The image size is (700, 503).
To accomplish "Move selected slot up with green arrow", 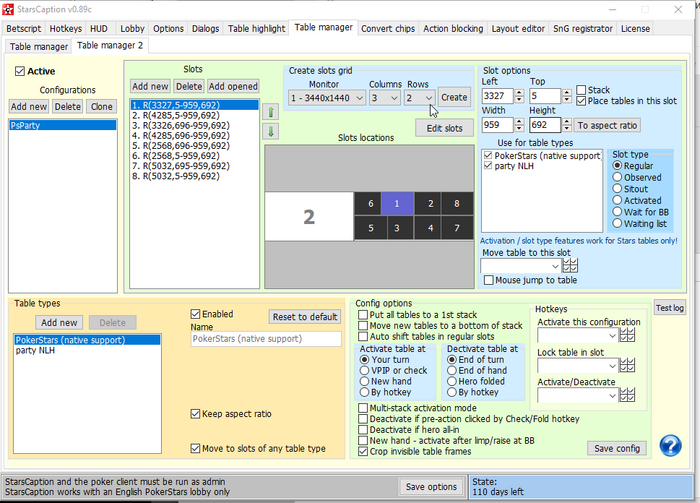I will (268, 112).
